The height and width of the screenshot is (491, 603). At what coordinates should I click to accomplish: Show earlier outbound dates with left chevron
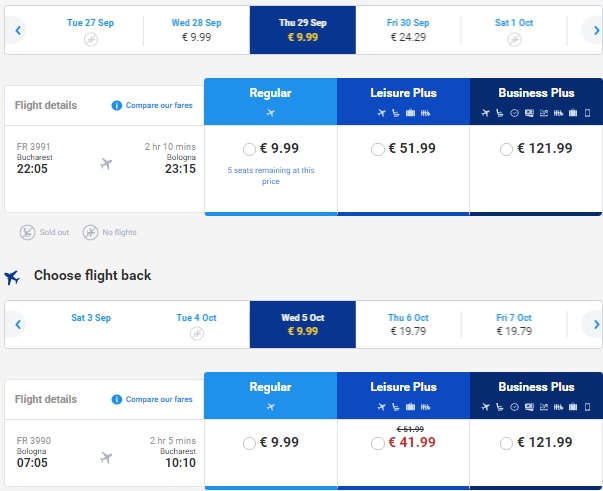click(18, 30)
